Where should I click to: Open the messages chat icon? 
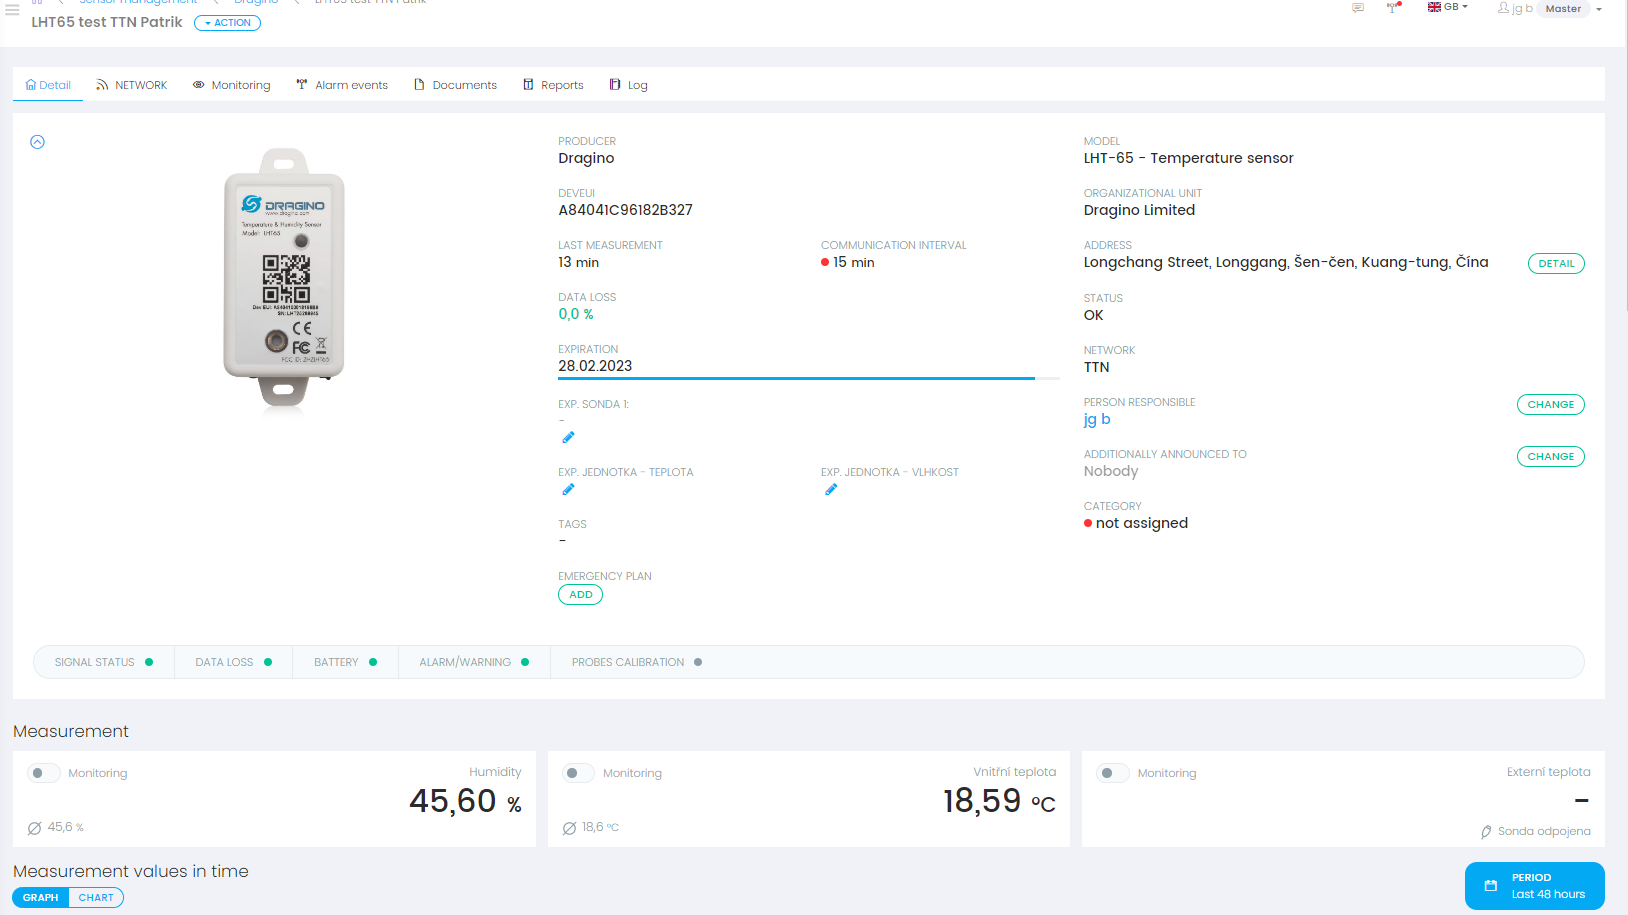pyautogui.click(x=1358, y=8)
